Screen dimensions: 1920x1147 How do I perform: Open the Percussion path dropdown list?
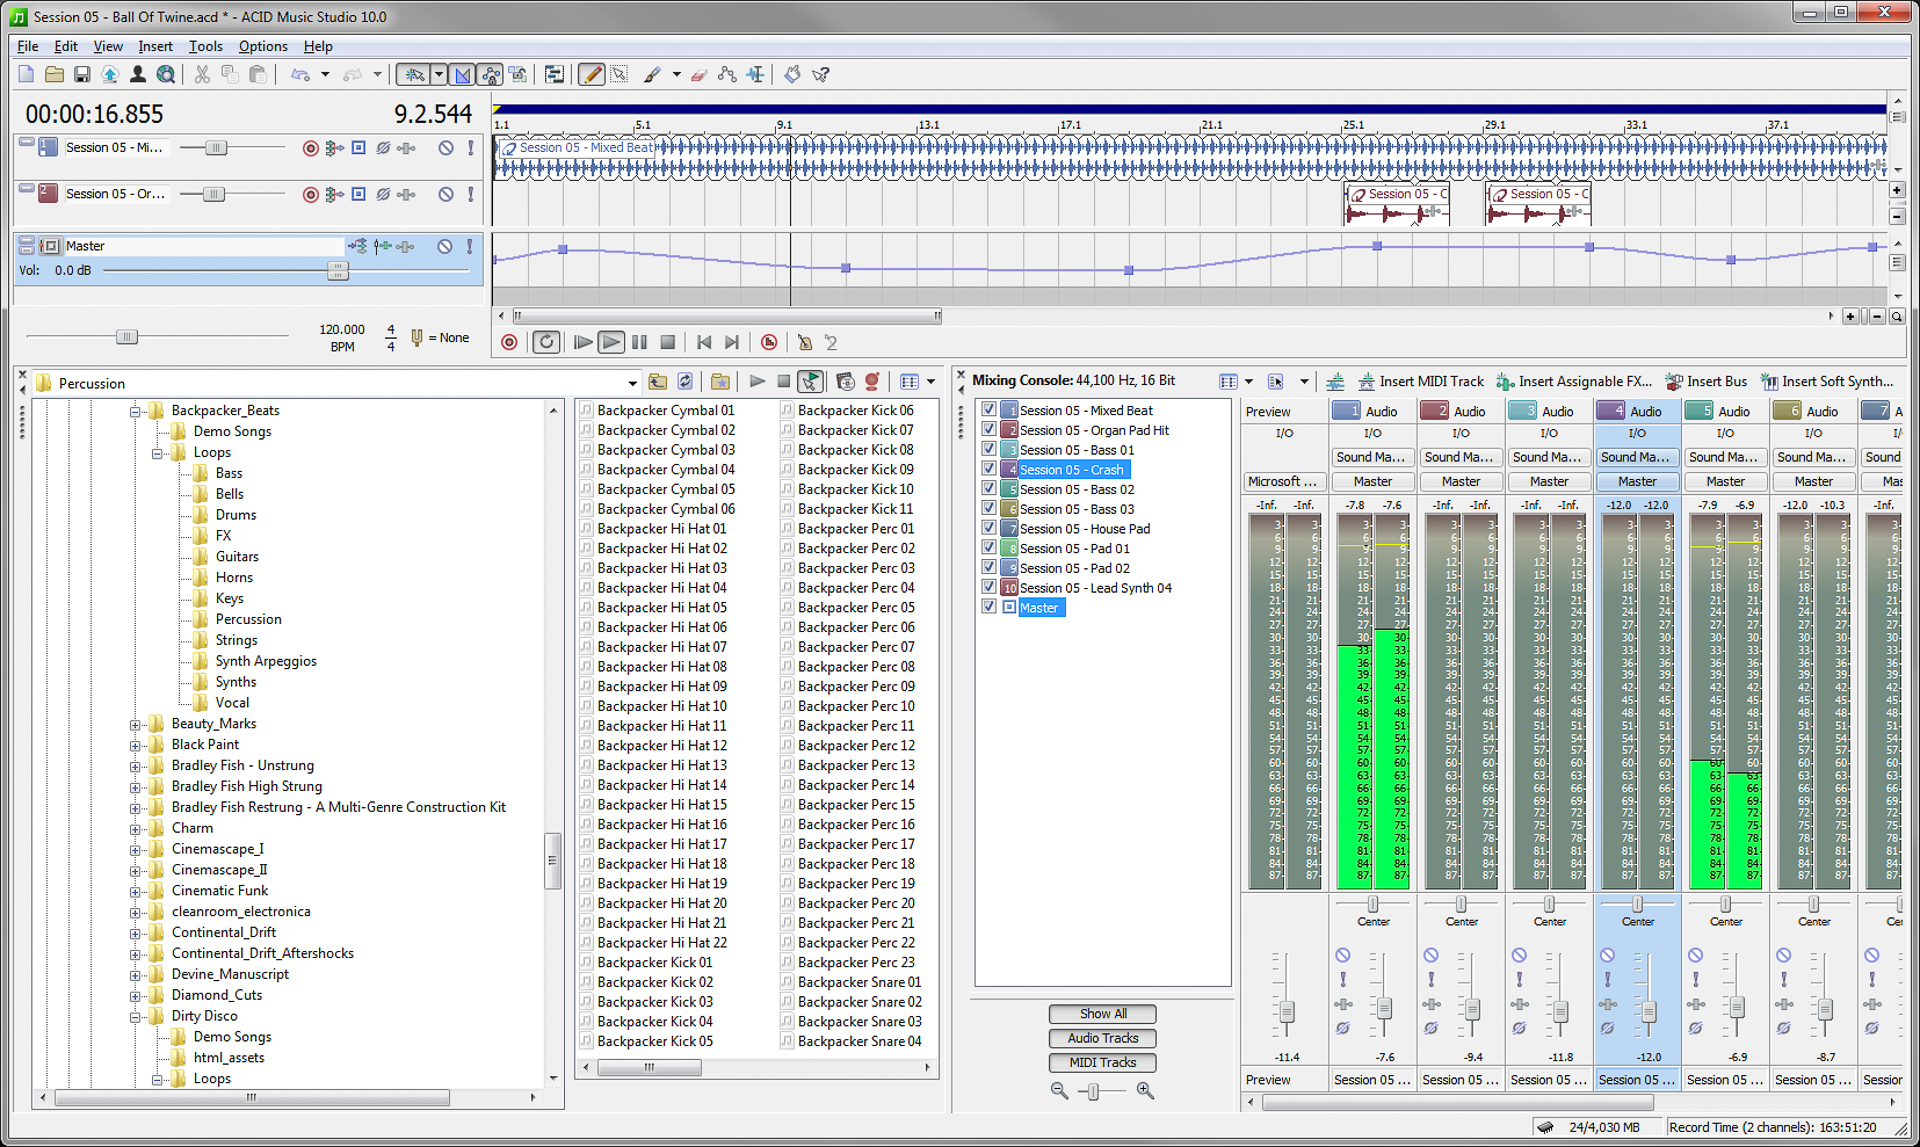[x=631, y=383]
